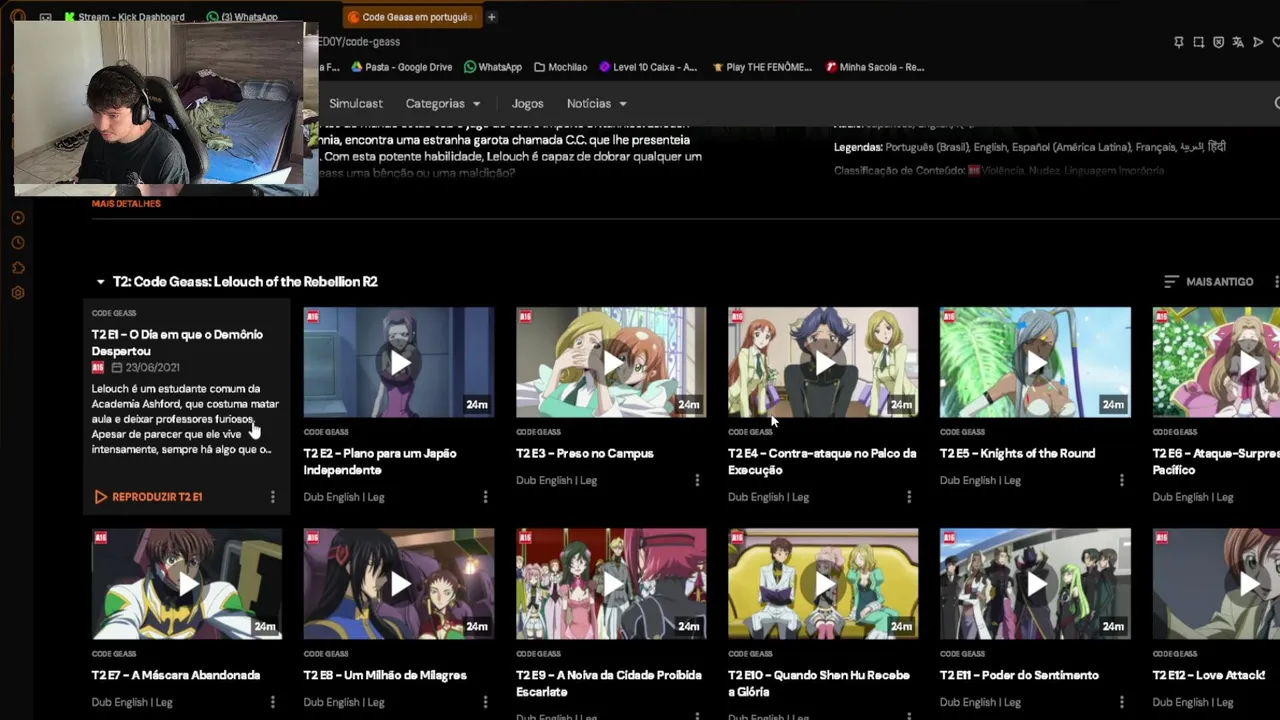Open Play THE FENÔME bookmark
This screenshot has height=720, width=1280.
pyautogui.click(x=762, y=67)
